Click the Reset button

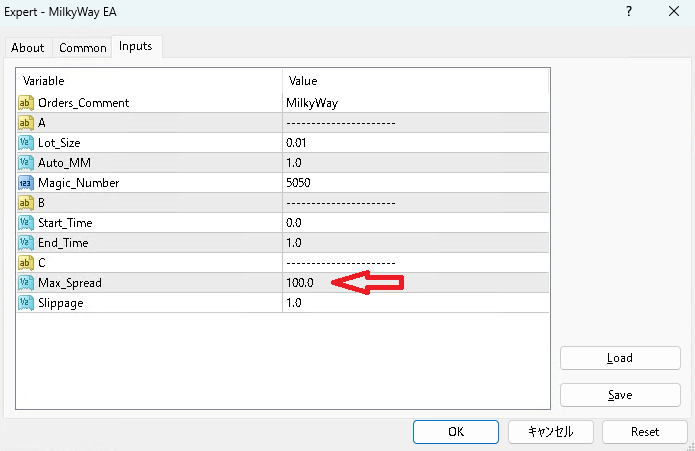coord(644,432)
